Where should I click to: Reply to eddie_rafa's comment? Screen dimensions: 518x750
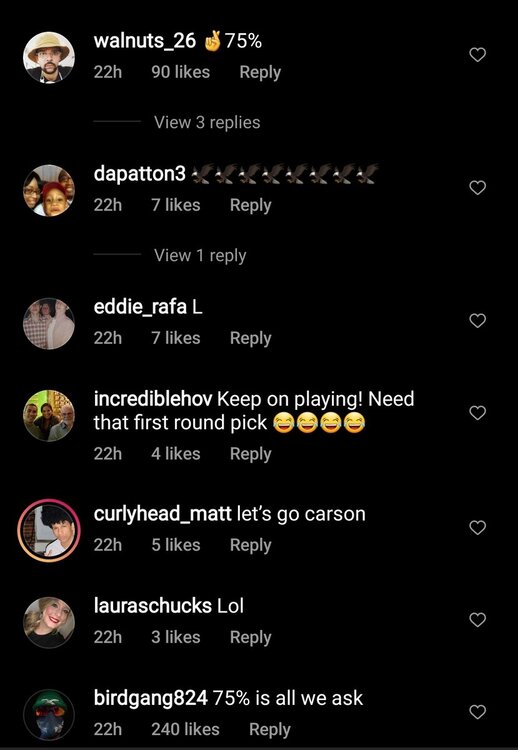(x=251, y=338)
